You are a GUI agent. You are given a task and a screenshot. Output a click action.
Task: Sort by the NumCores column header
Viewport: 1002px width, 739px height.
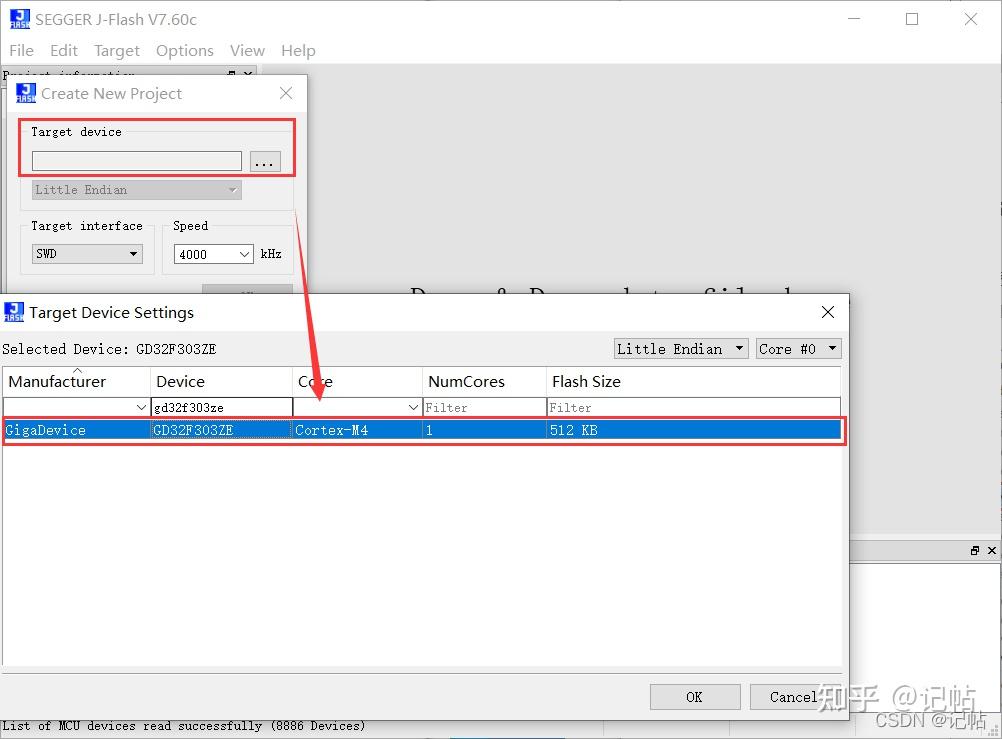pos(484,382)
